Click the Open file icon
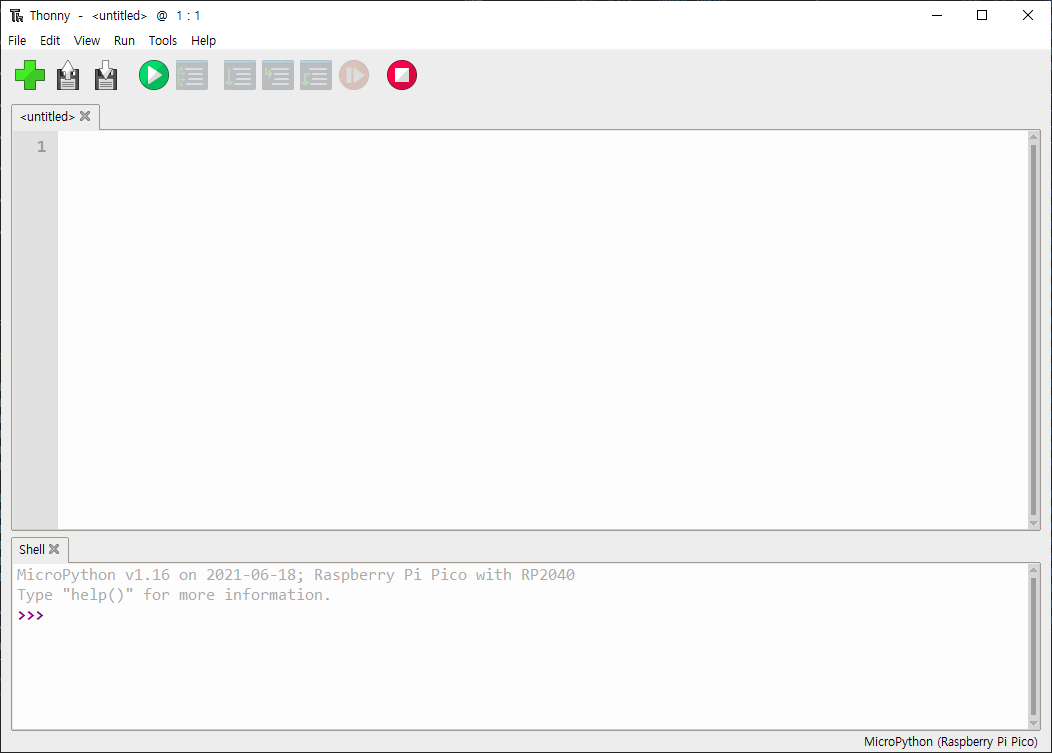1052x753 pixels. 68,75
